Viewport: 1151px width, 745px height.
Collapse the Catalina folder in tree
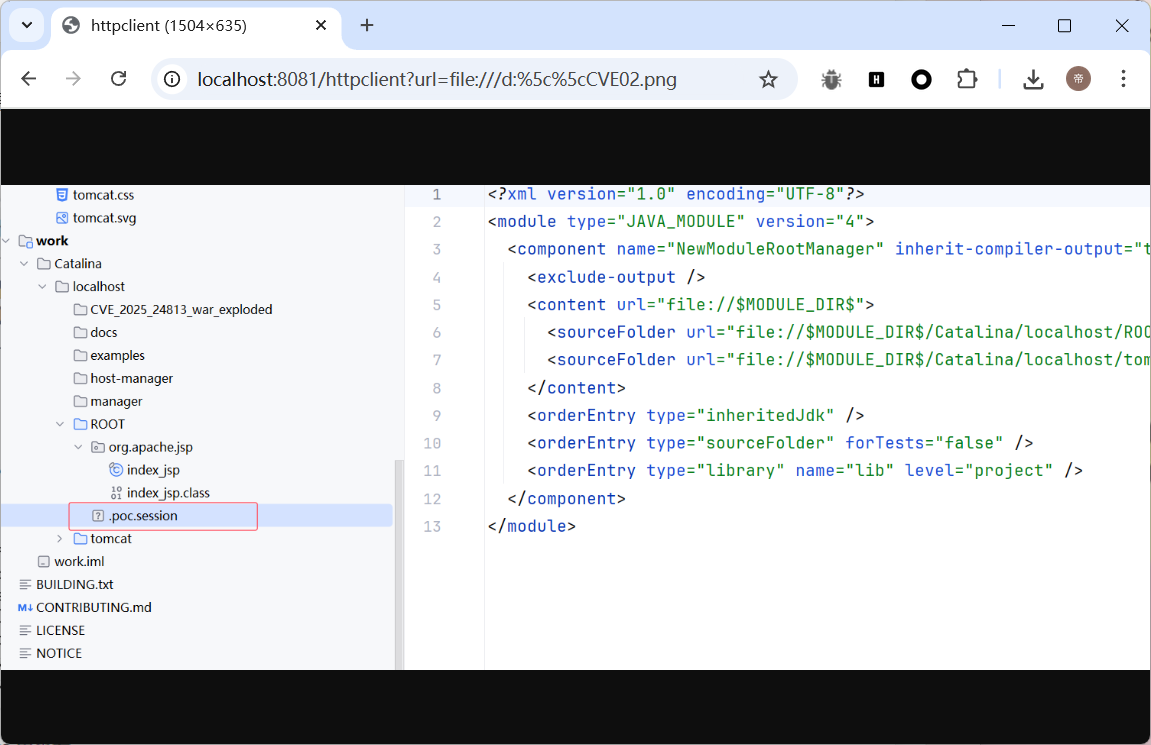24,264
